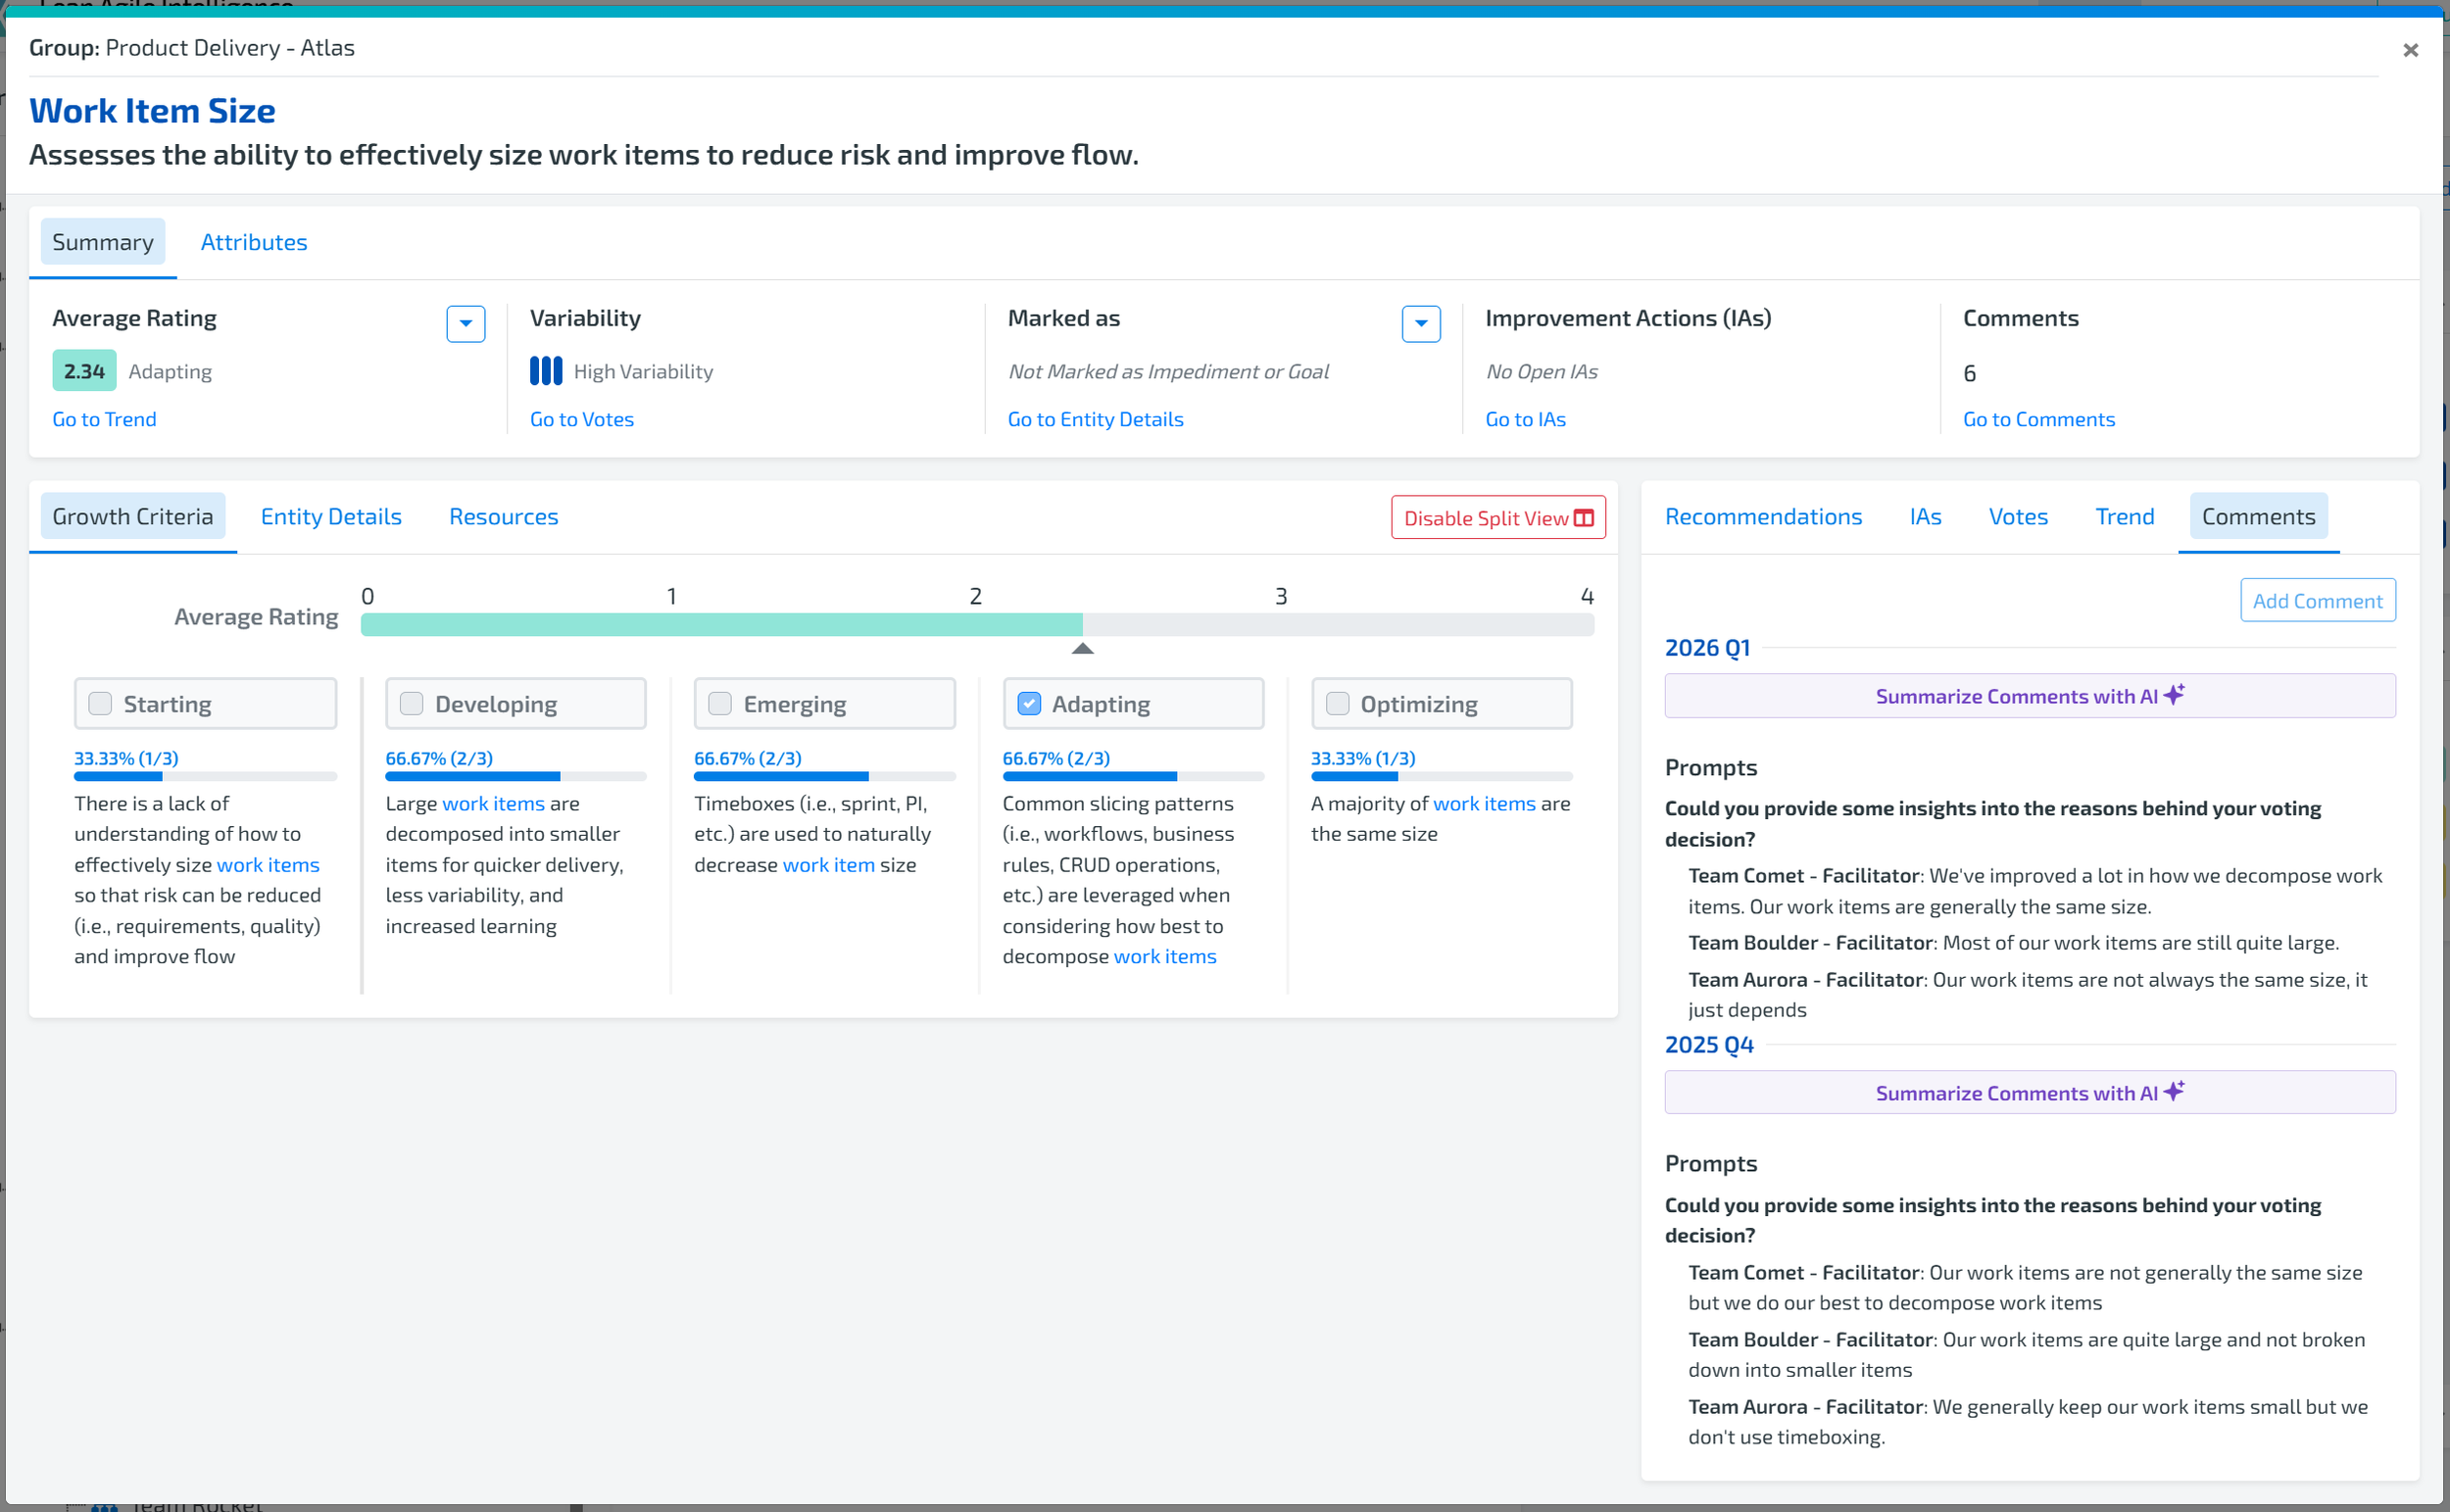Click the Average Rating progress bar
Screen dimensions: 2450x1512
pyautogui.click(x=976, y=624)
